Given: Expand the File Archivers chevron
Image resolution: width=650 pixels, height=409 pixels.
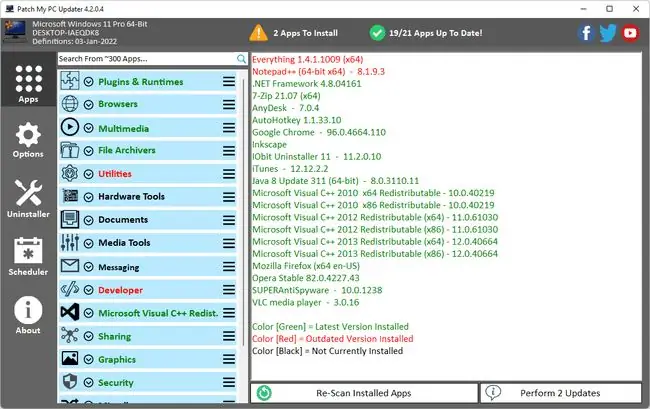Looking at the screenshot, I should tap(88, 151).
